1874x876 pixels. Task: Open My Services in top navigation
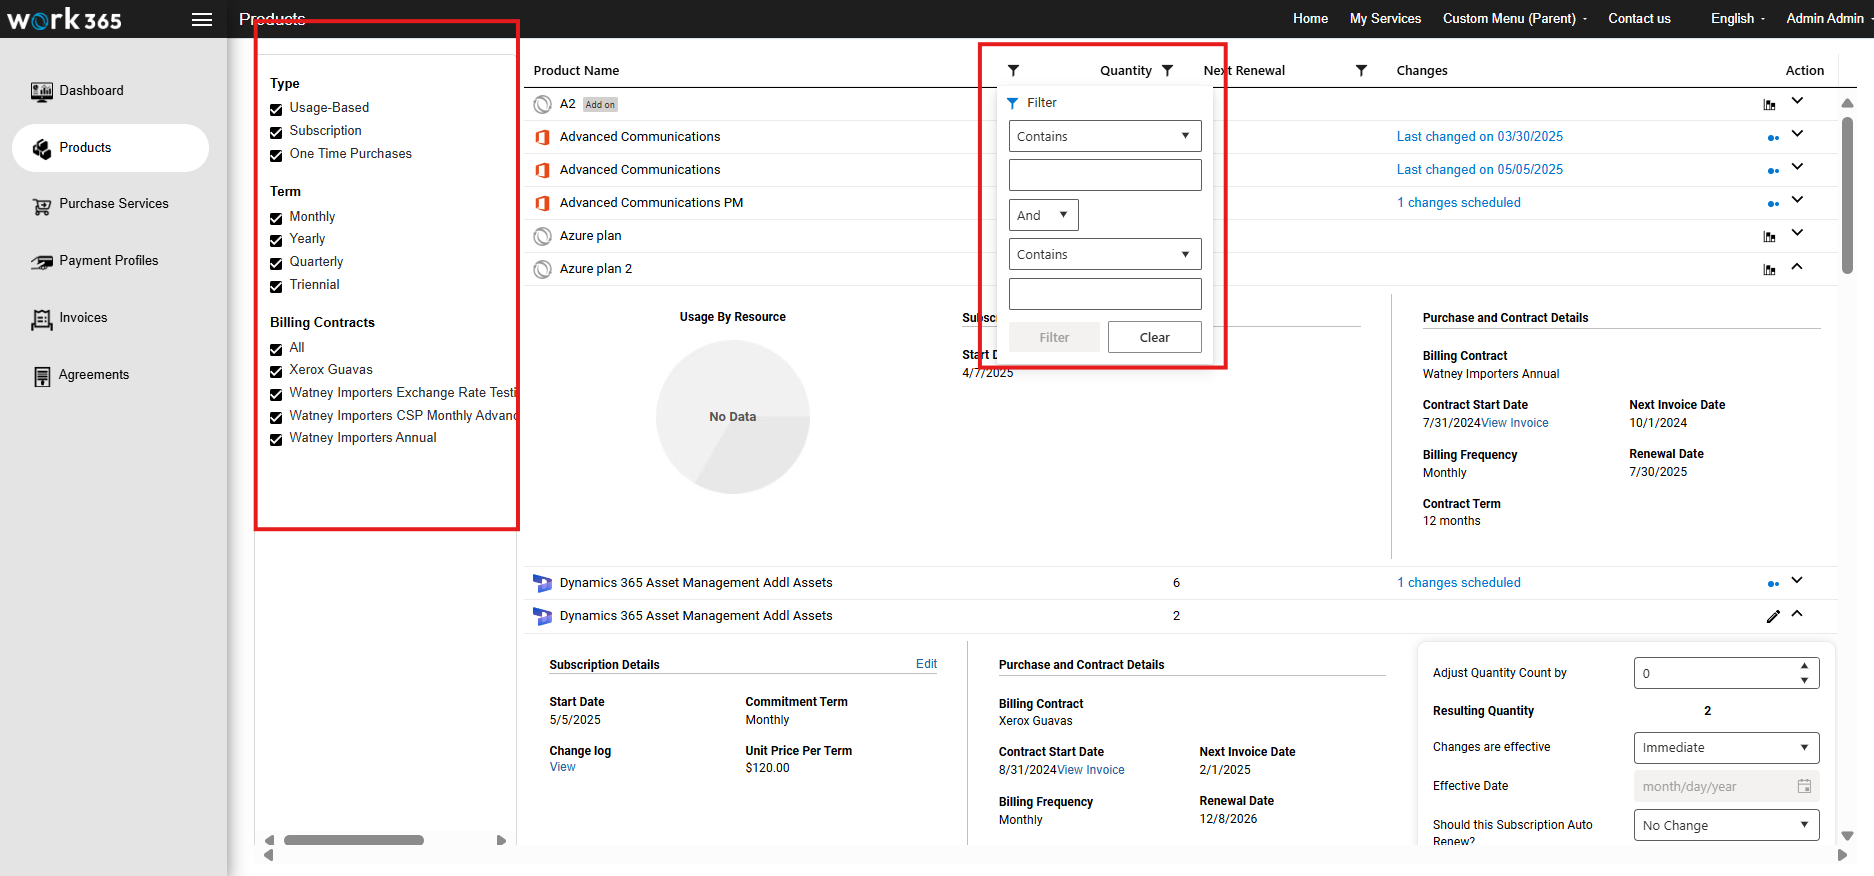click(1385, 19)
